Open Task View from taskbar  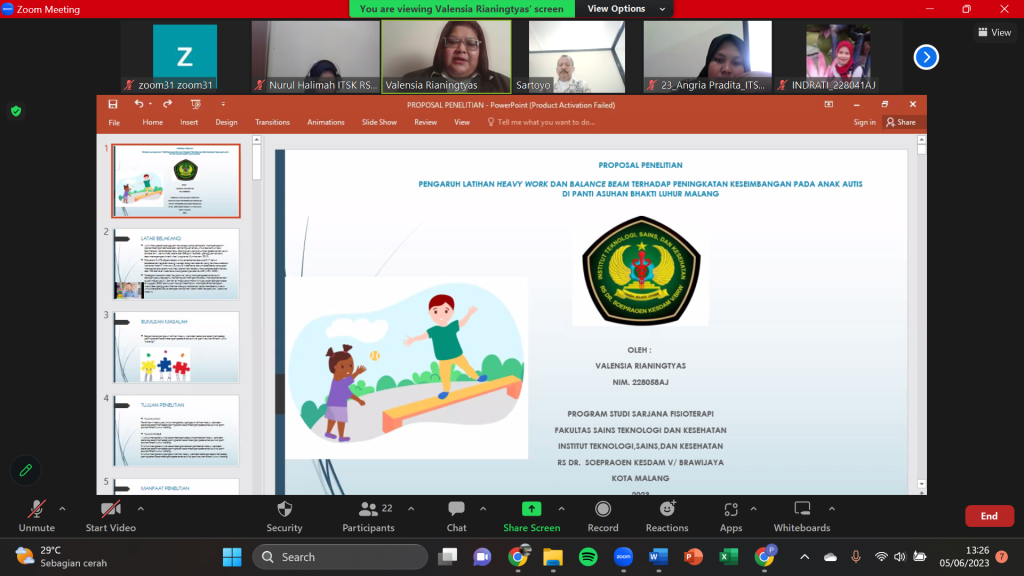point(447,557)
